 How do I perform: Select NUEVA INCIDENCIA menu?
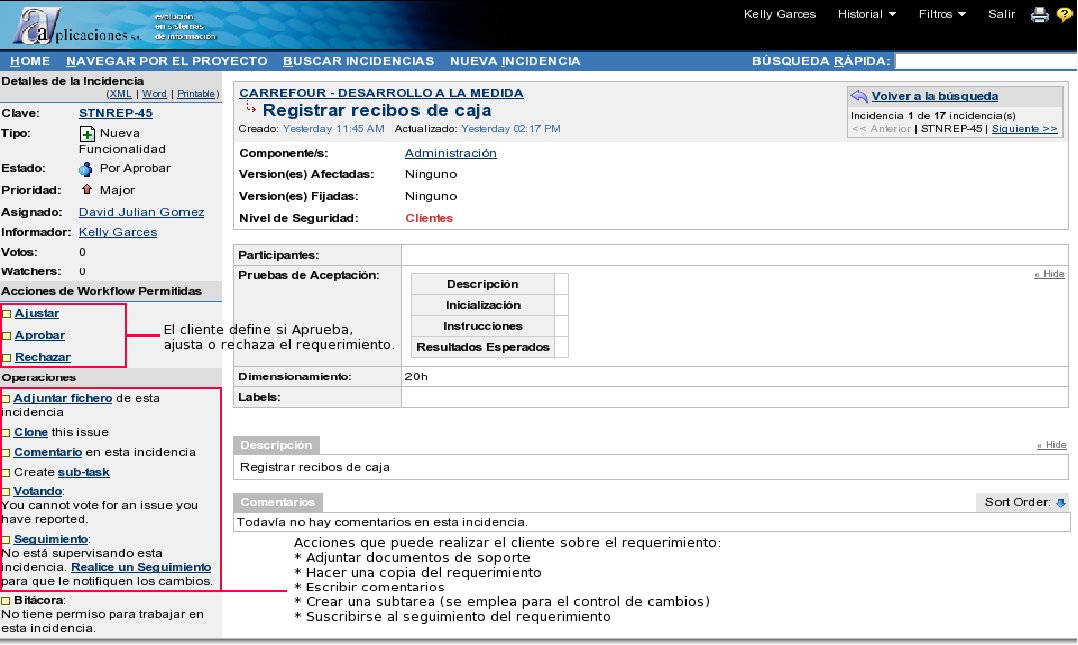515,61
